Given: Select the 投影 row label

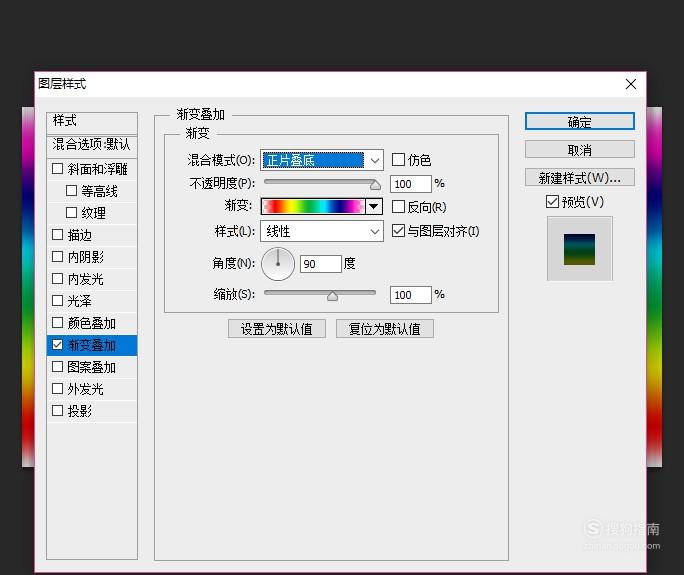Looking at the screenshot, I should pyautogui.click(x=80, y=411).
